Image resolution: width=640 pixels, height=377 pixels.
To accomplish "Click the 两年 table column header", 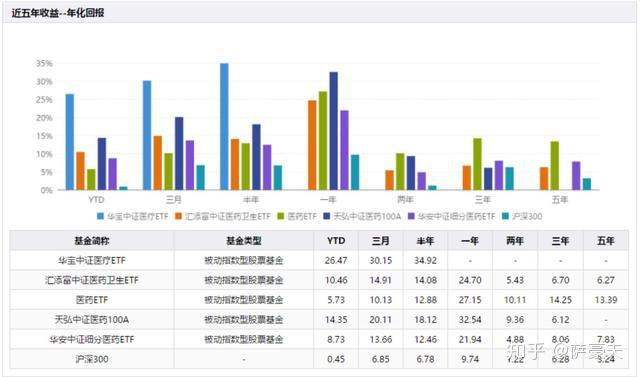I will (515, 241).
